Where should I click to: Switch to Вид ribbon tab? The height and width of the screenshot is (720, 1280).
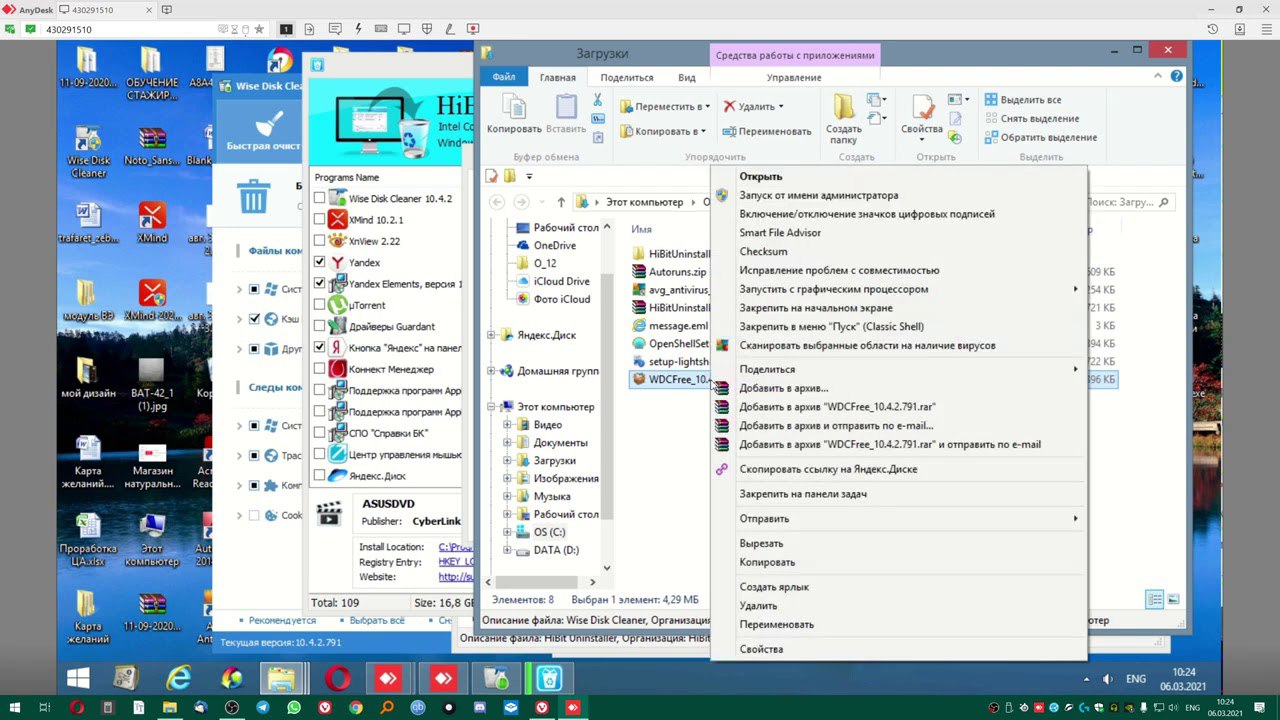pos(687,77)
